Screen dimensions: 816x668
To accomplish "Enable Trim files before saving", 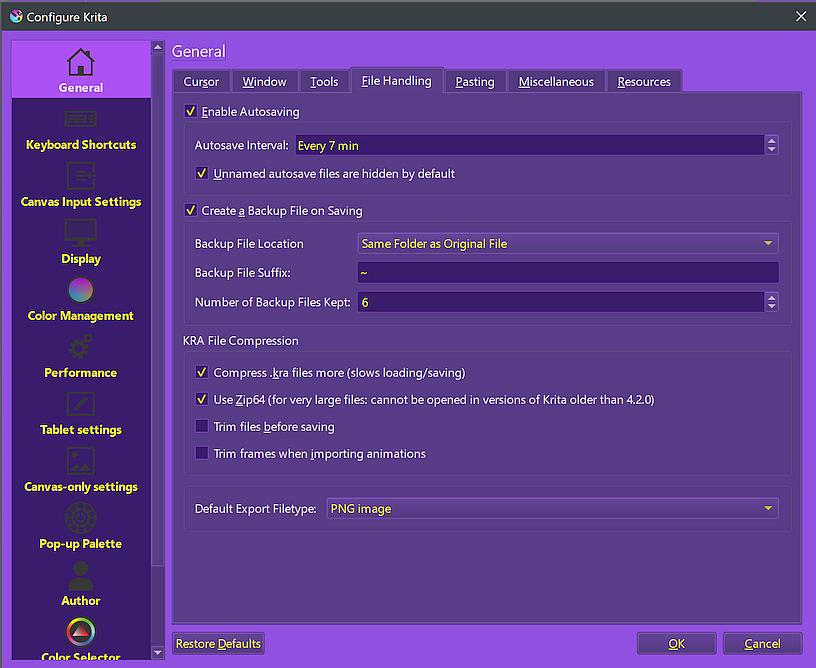I will click(x=202, y=426).
